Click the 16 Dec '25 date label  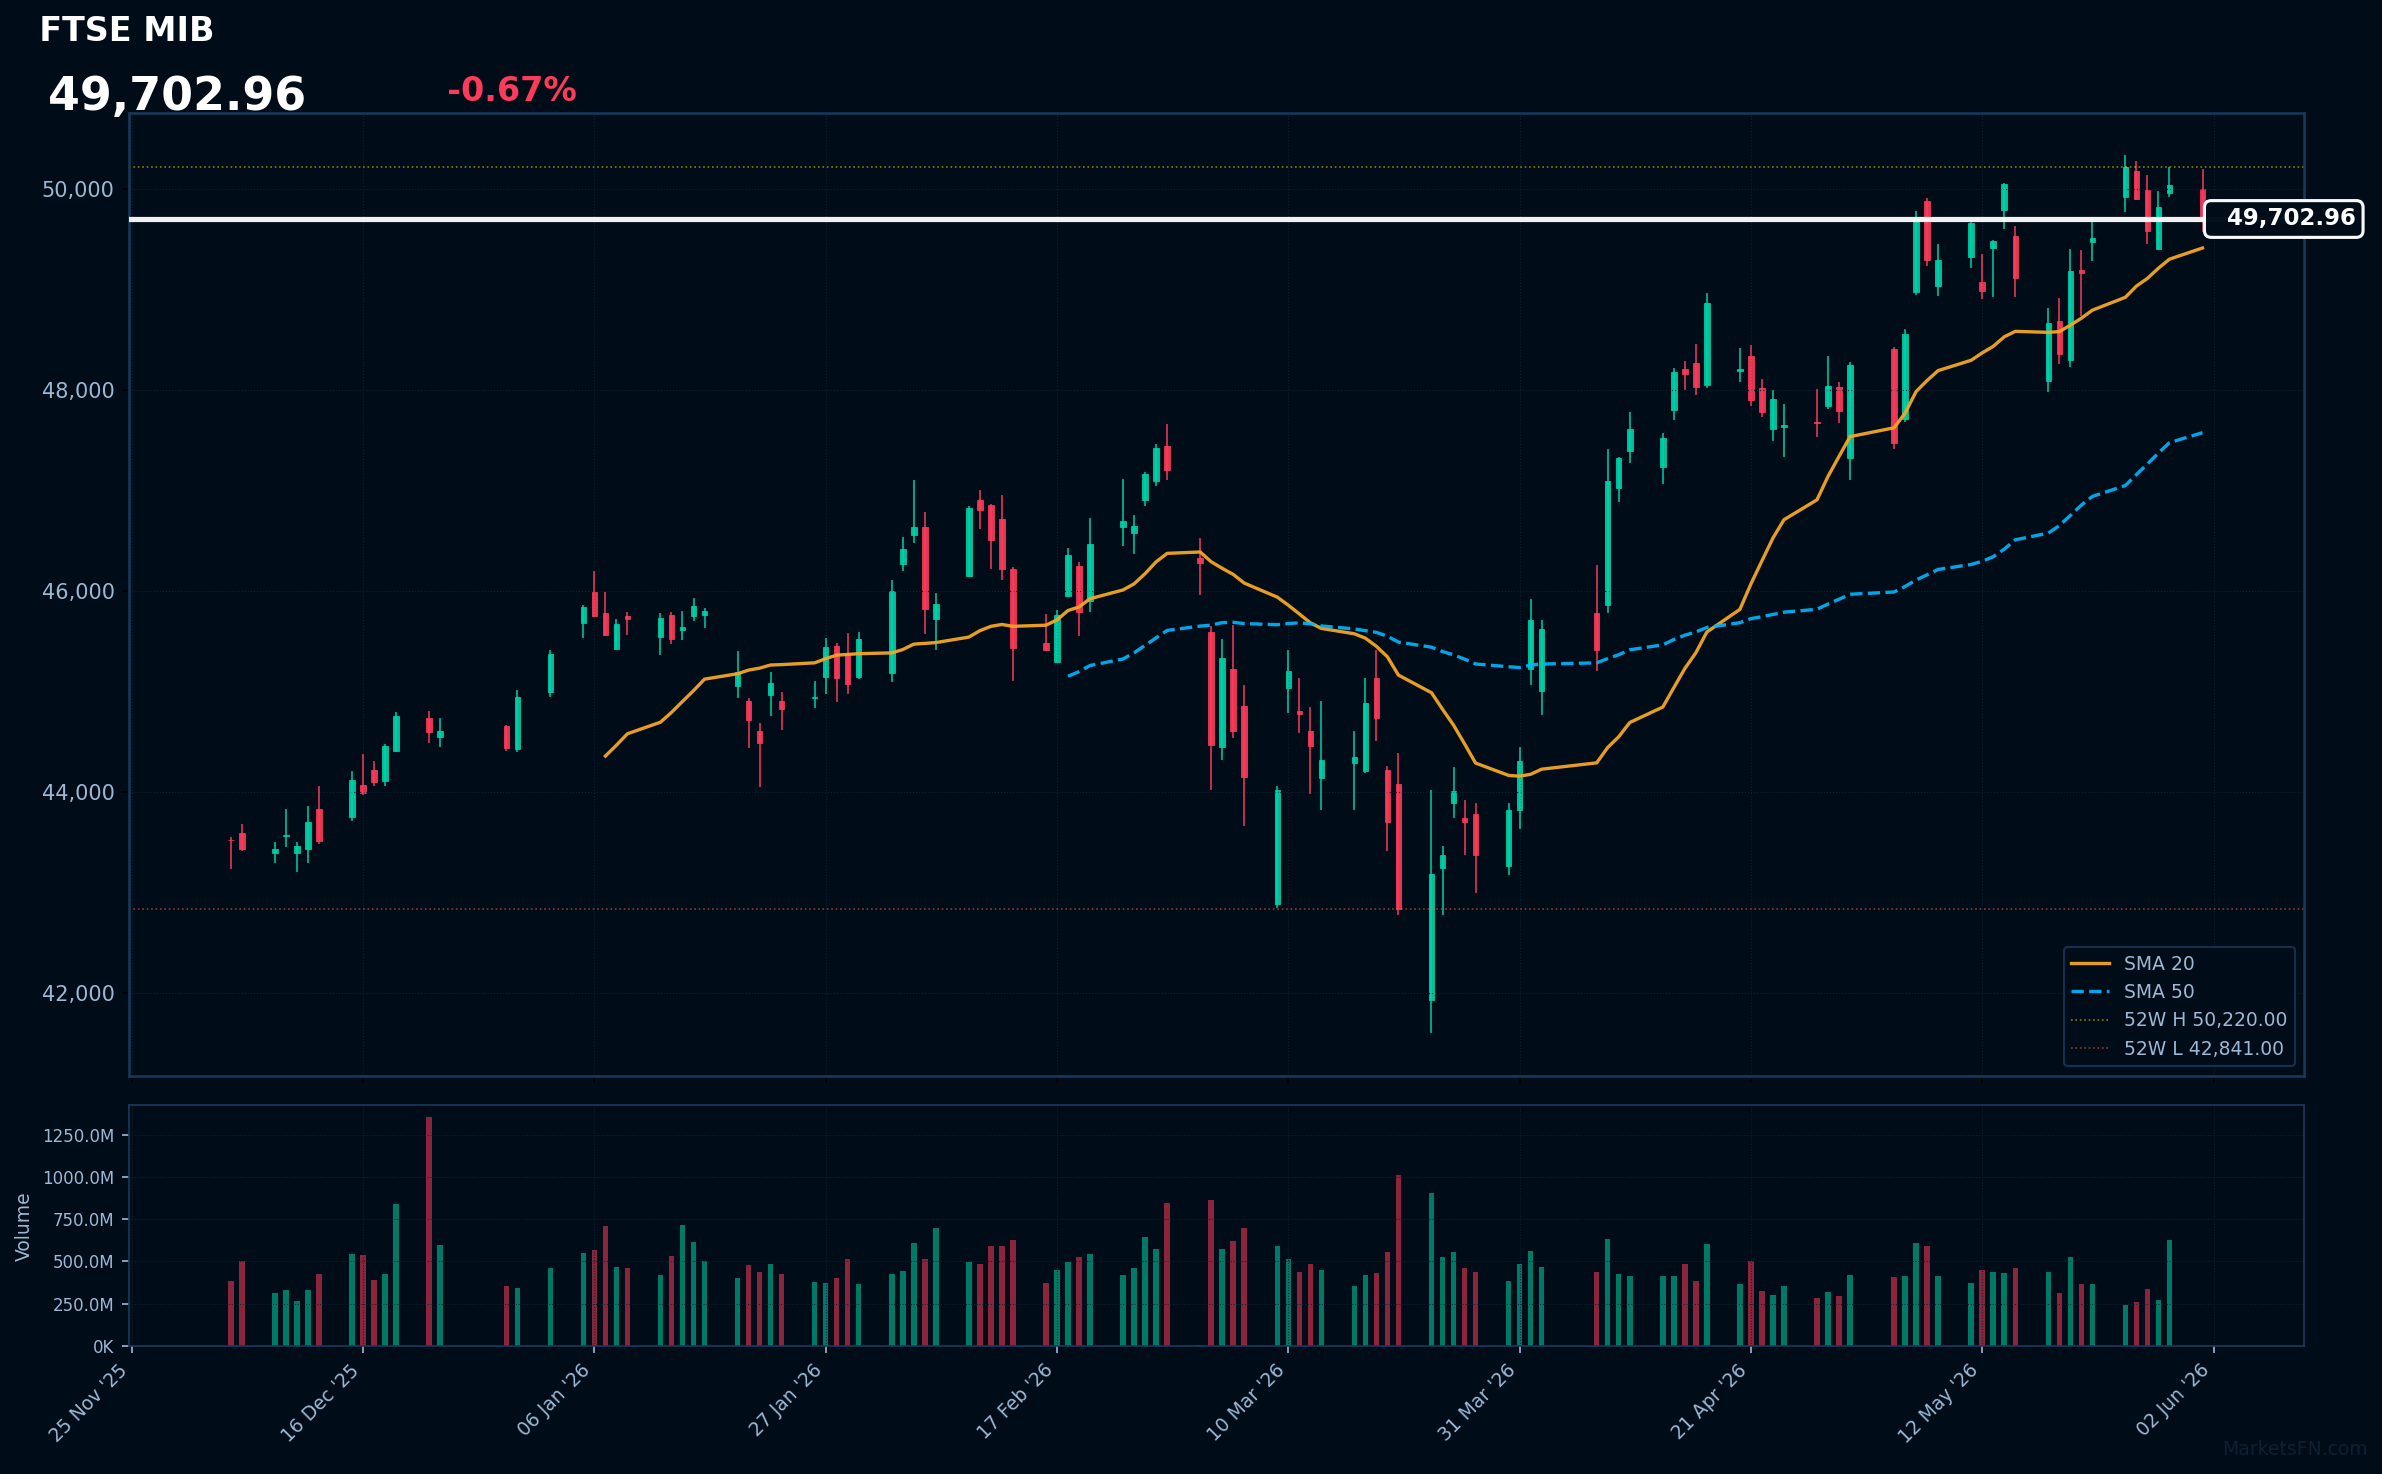point(320,1402)
